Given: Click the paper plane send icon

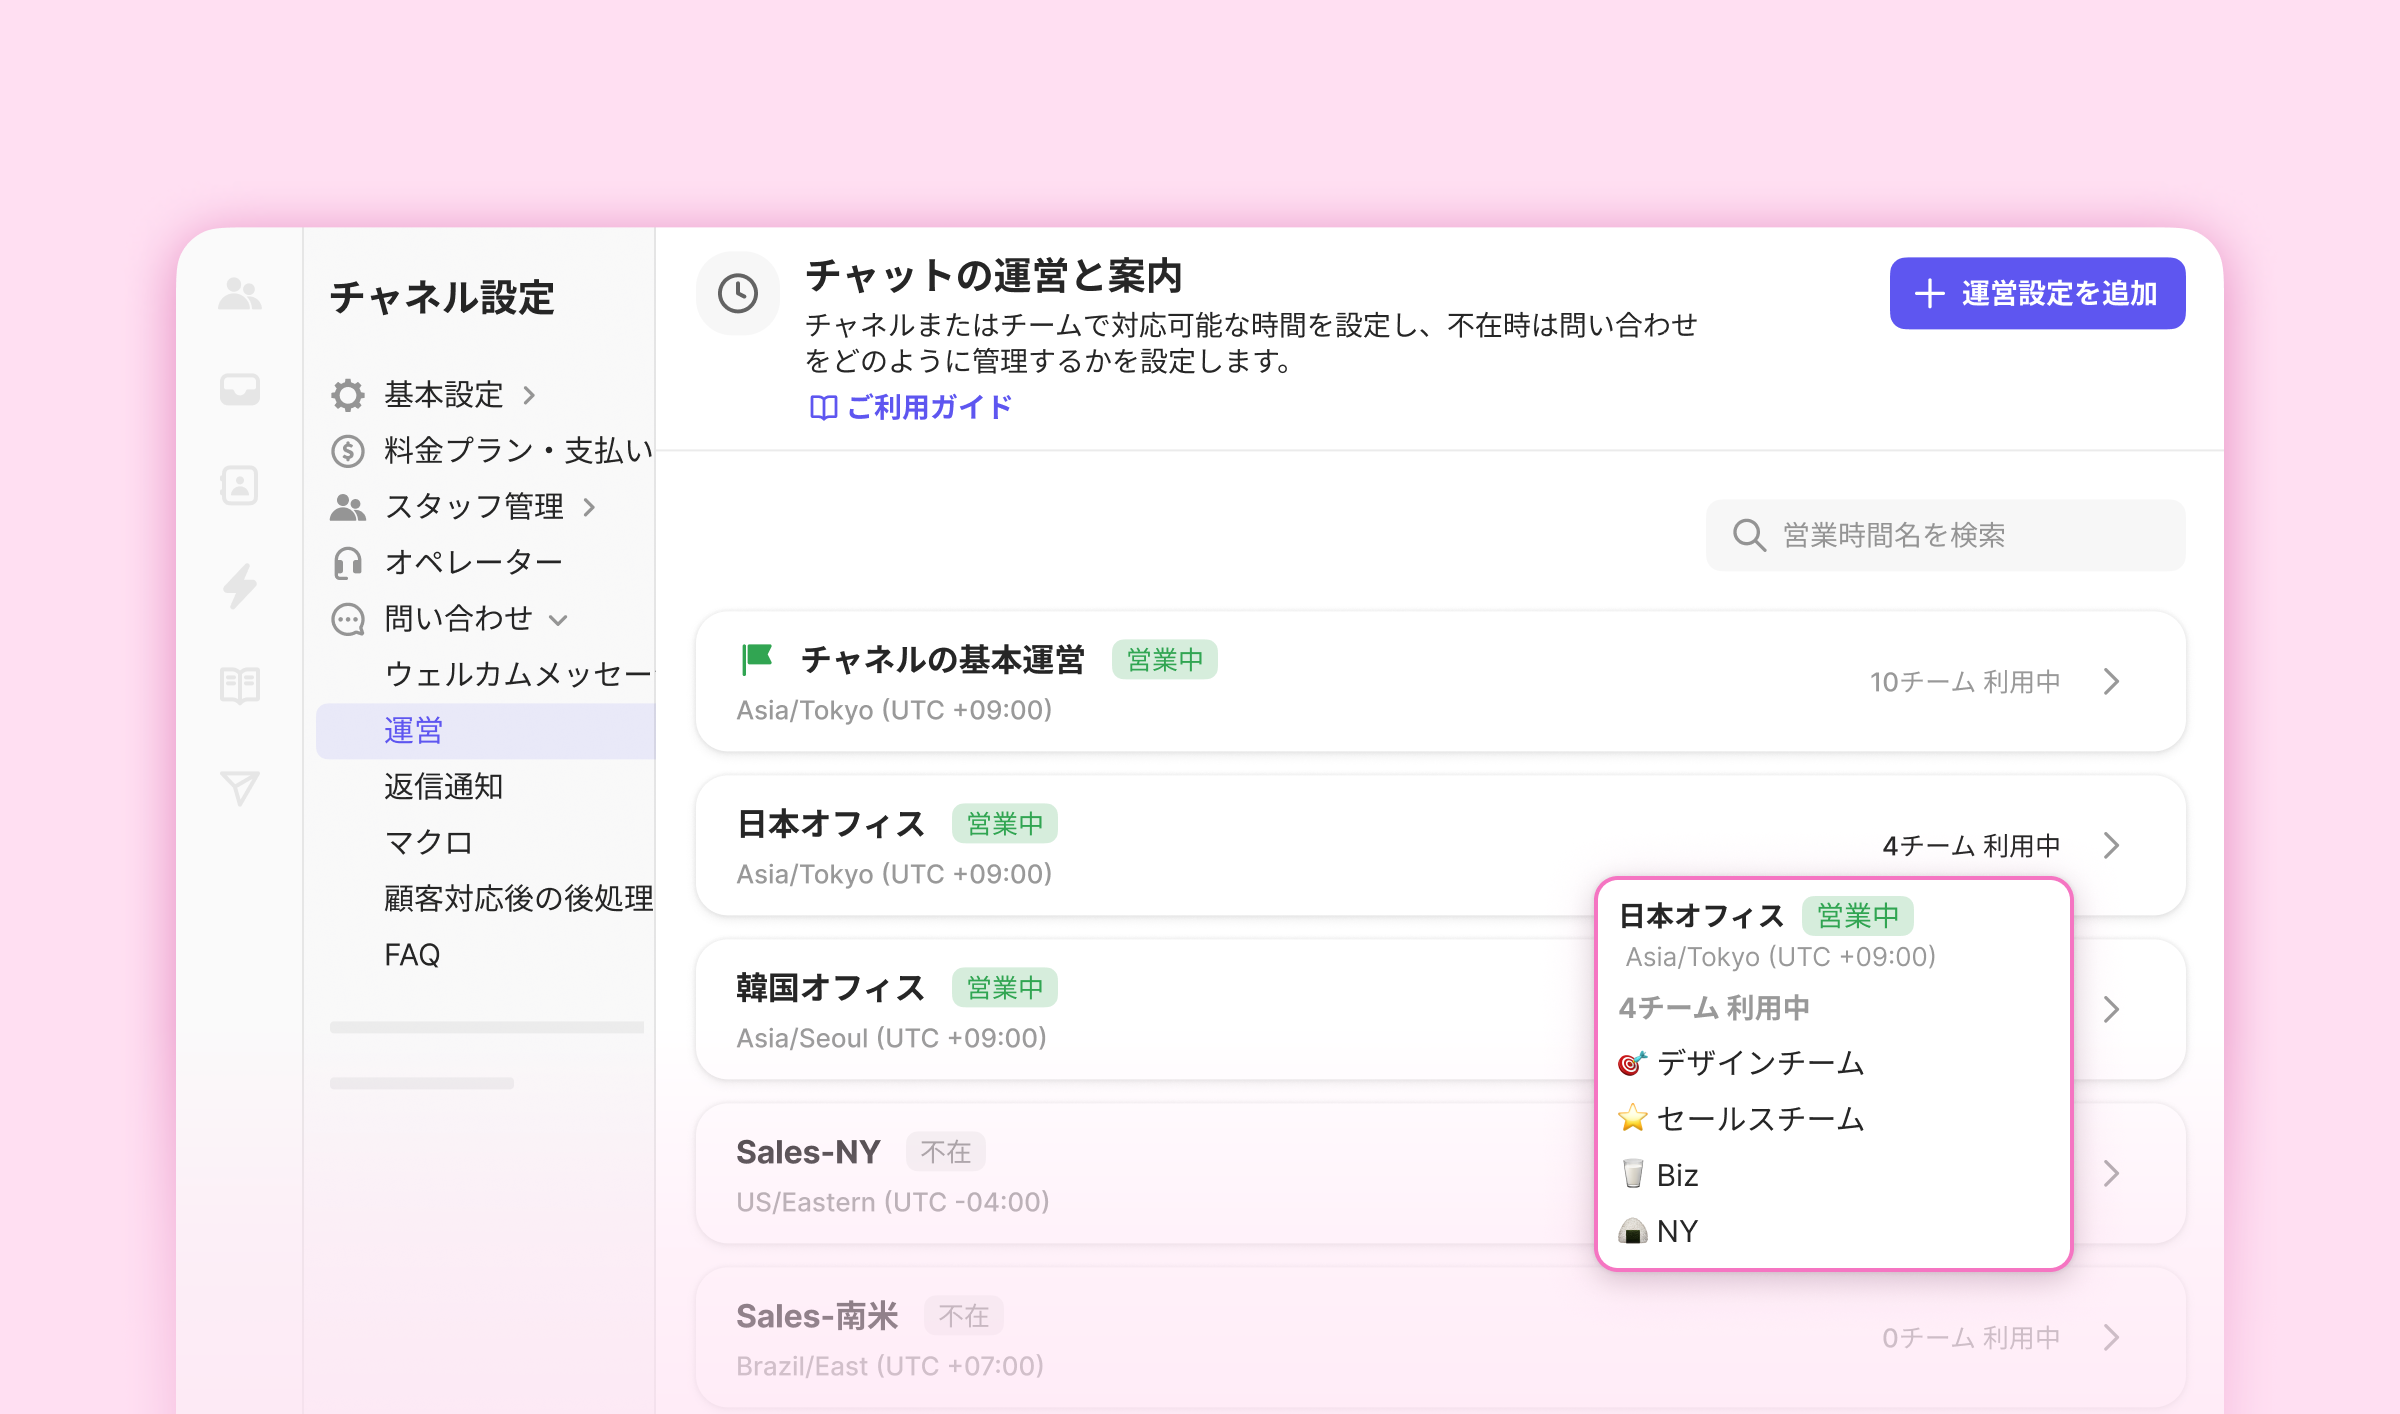Looking at the screenshot, I should 240,788.
